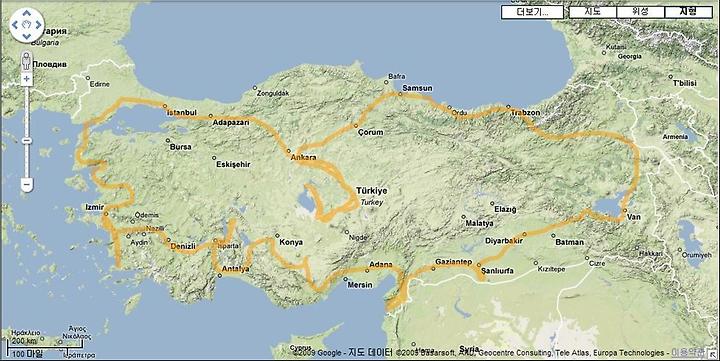Pan the map north with up arrow
Screen dimensions: 720x361
coord(27,14)
